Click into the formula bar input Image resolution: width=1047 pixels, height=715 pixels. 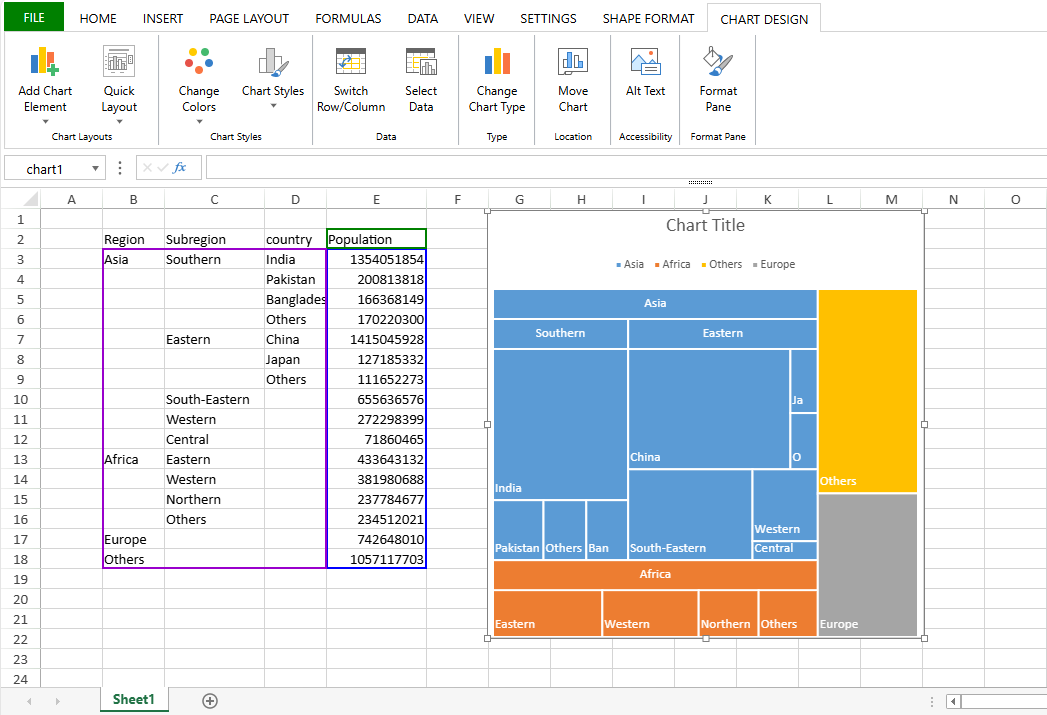[626, 168]
